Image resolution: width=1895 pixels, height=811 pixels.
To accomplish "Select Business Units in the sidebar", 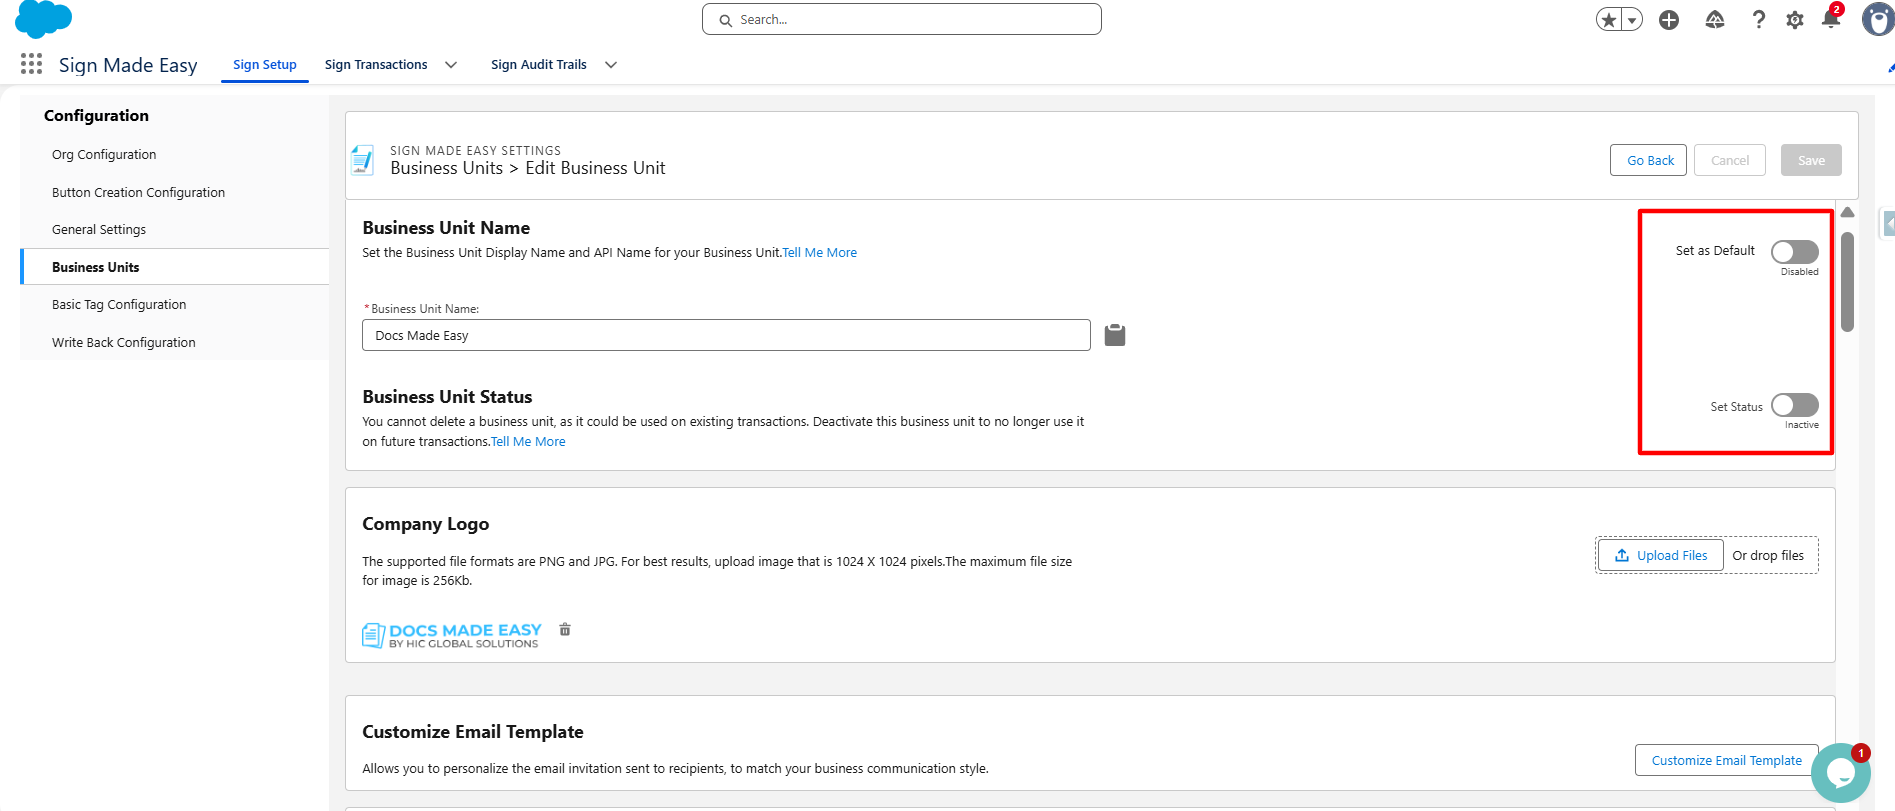I will click(x=175, y=267).
